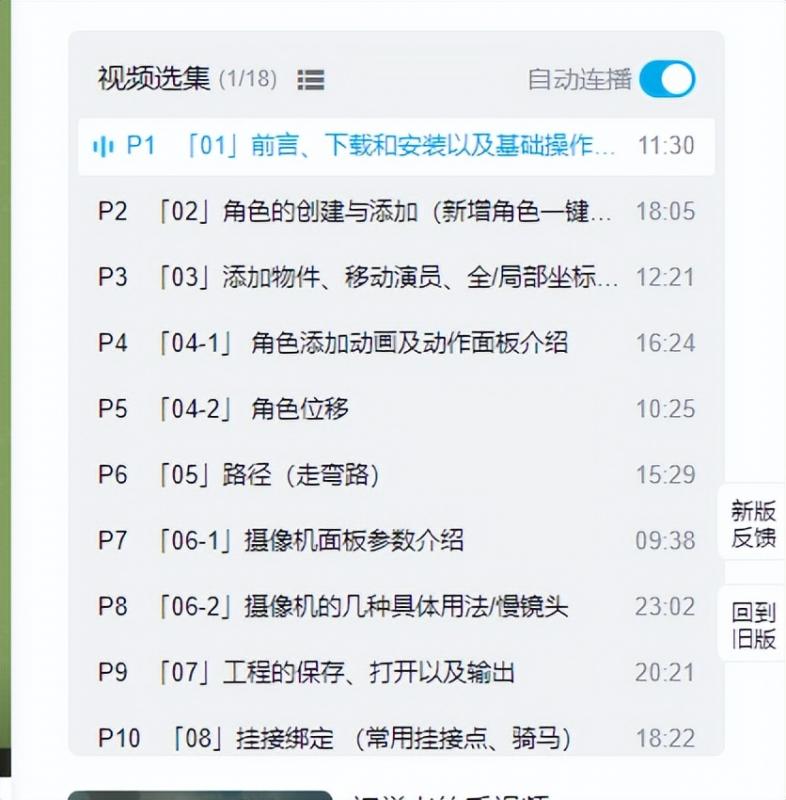Viewport: 786px width, 800px height.
Task: Click the 回到旧版 button
Action: (x=752, y=625)
